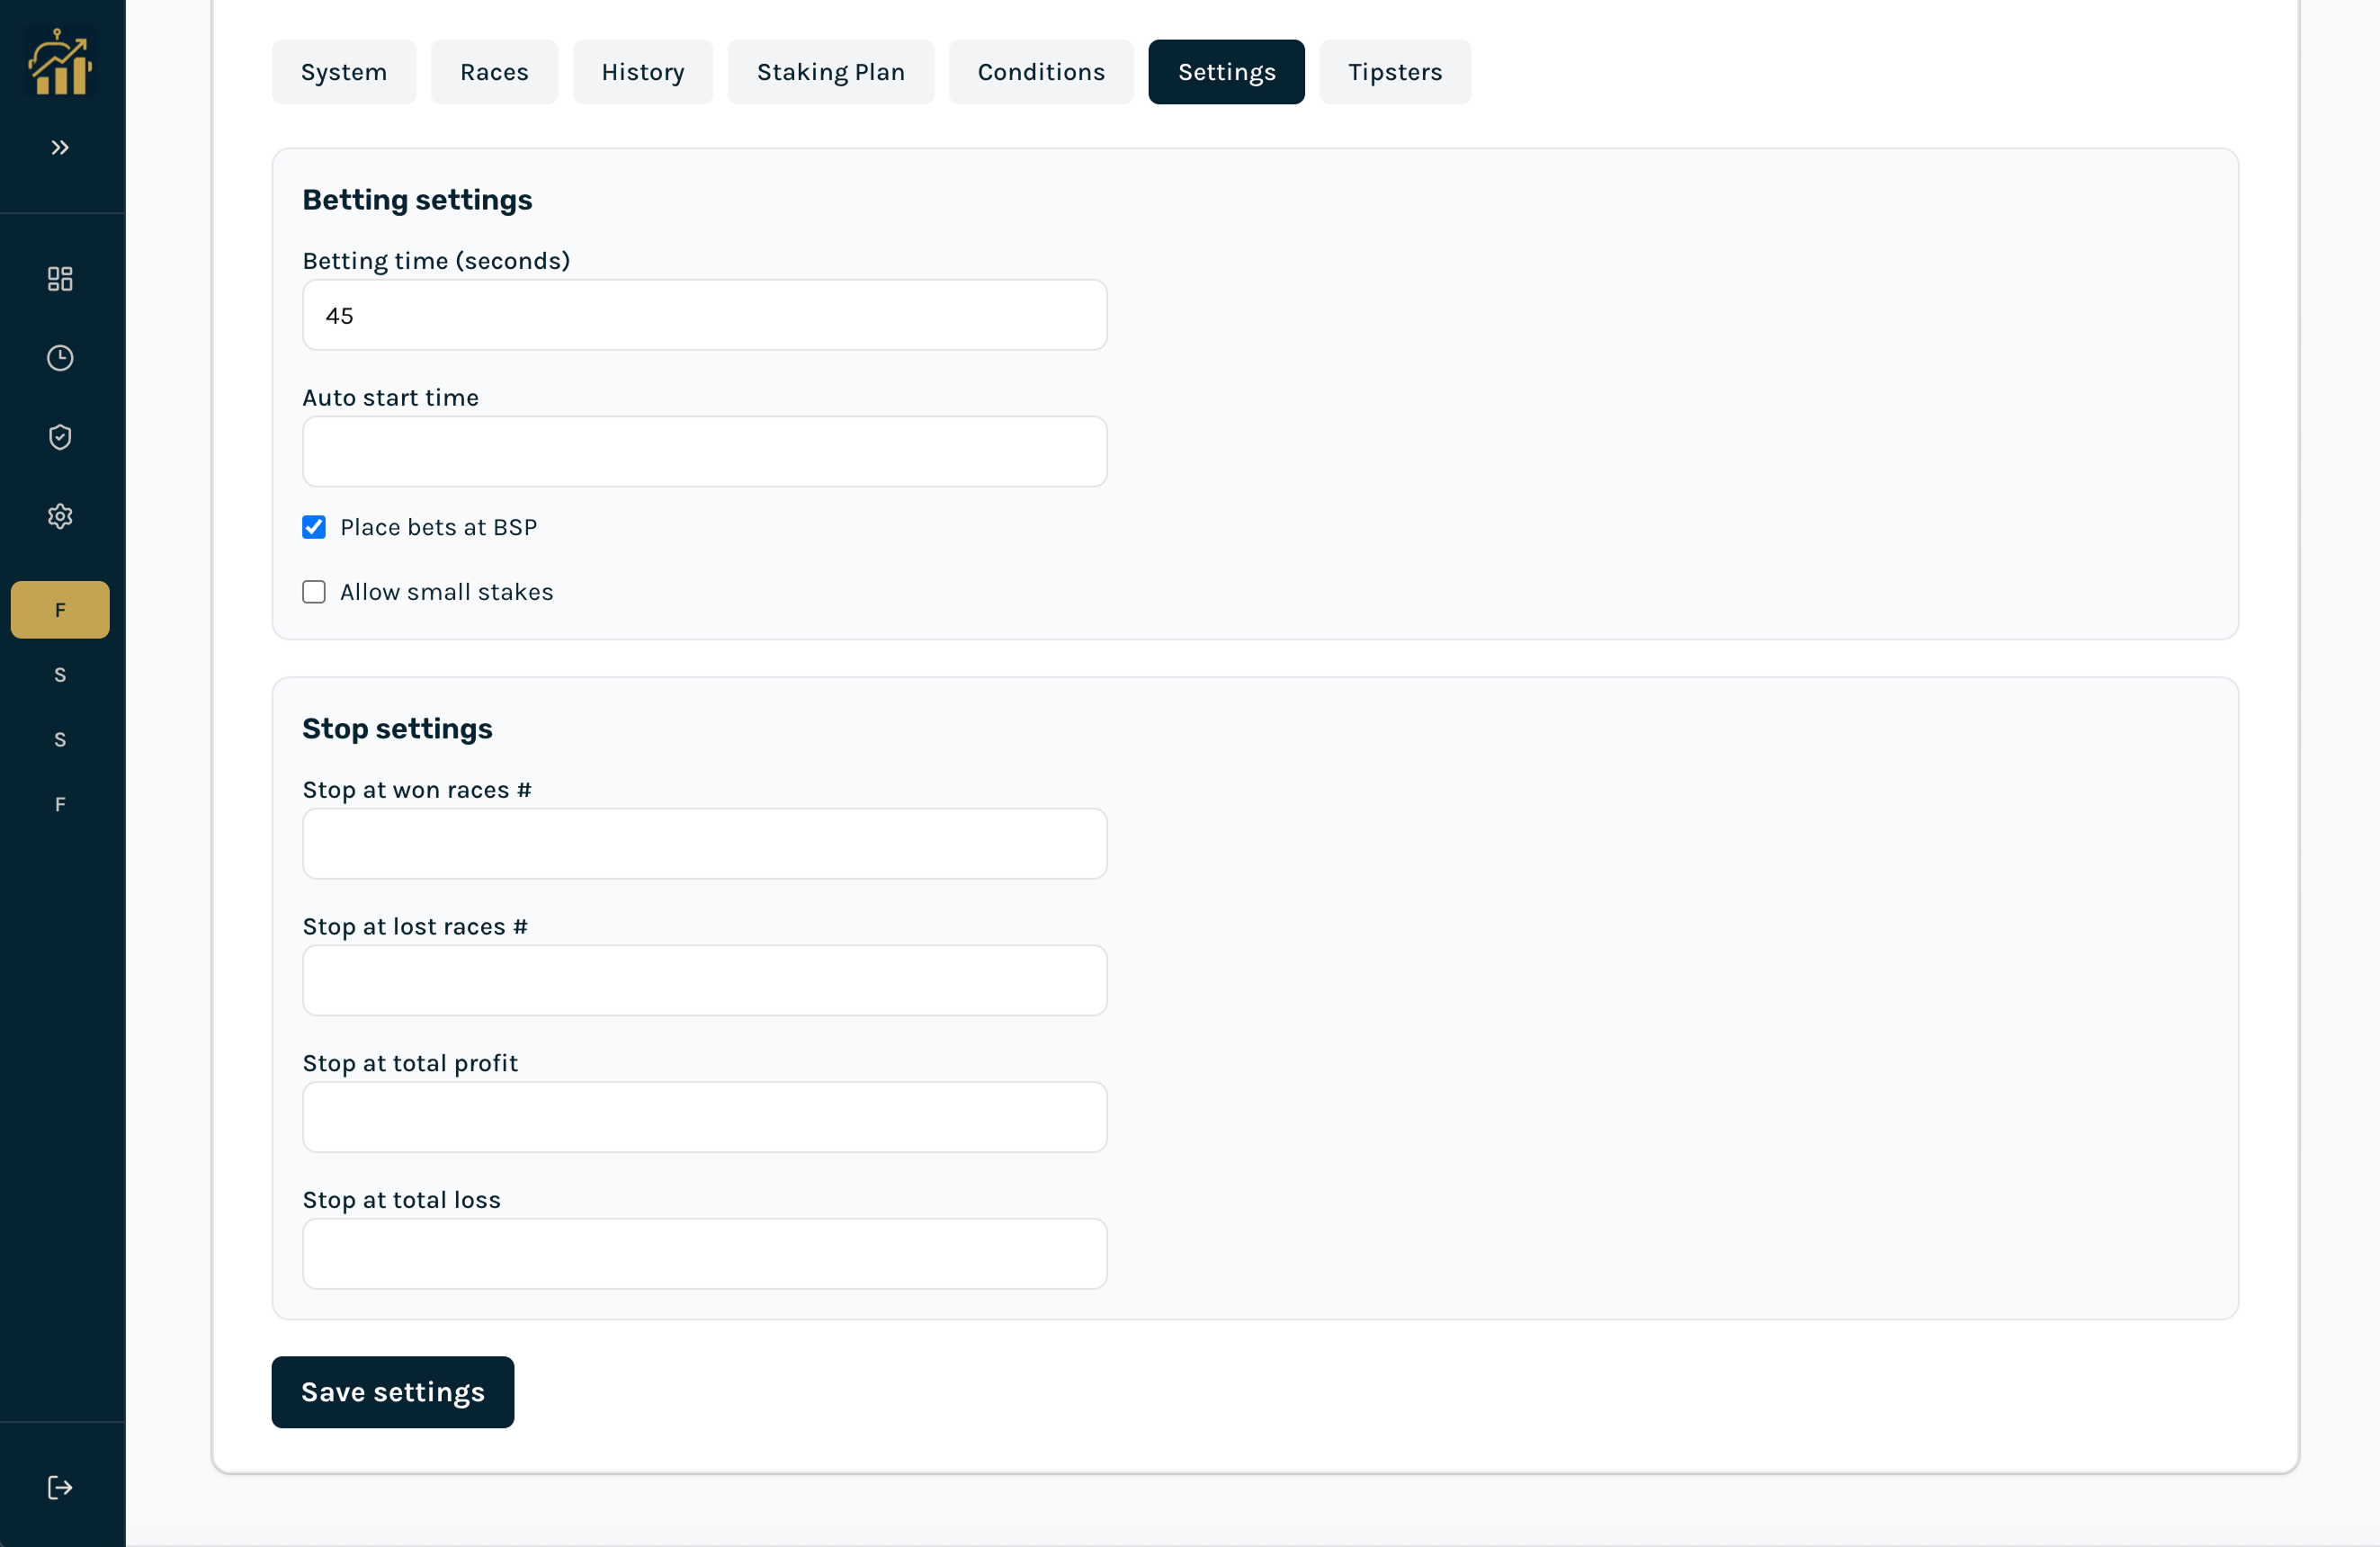Enable Allow small stakes checkbox
The width and height of the screenshot is (2380, 1547).
[x=314, y=592]
